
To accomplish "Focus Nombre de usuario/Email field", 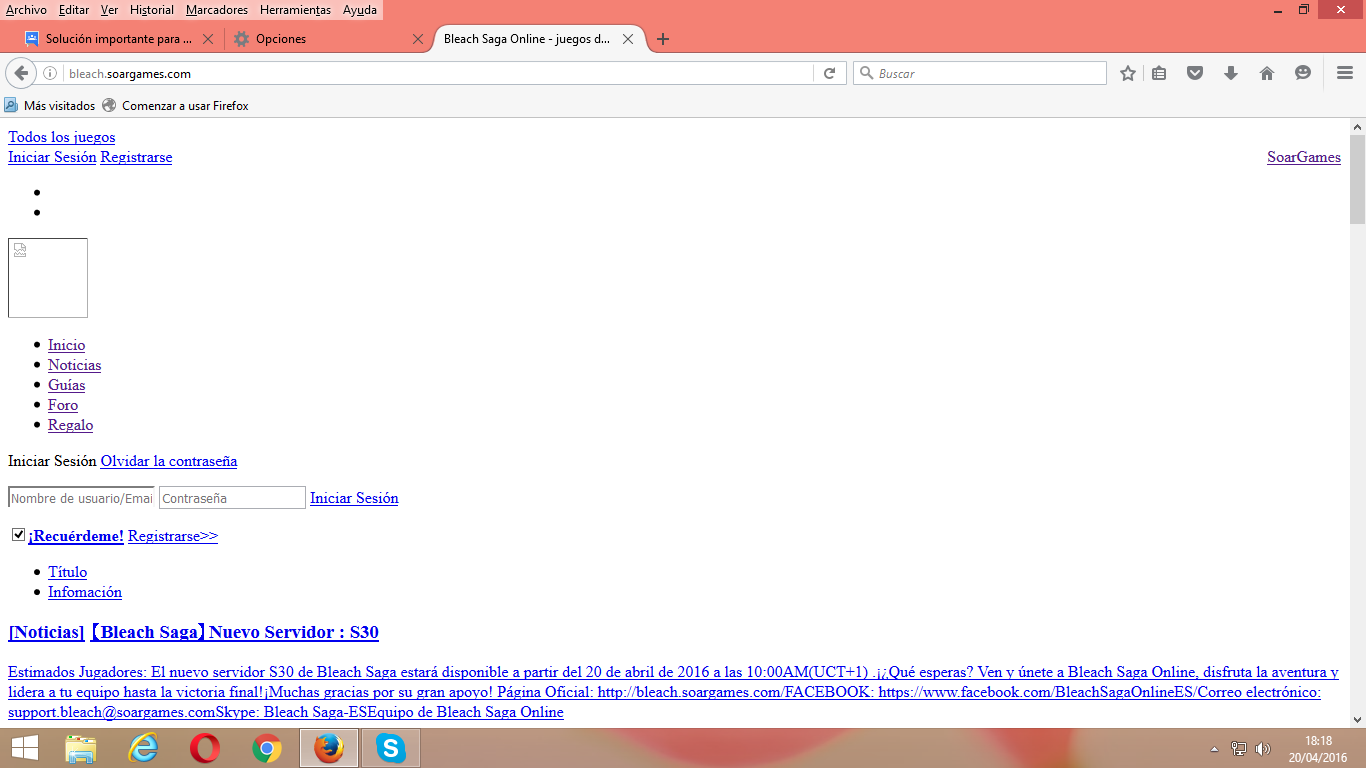I will click(81, 498).
